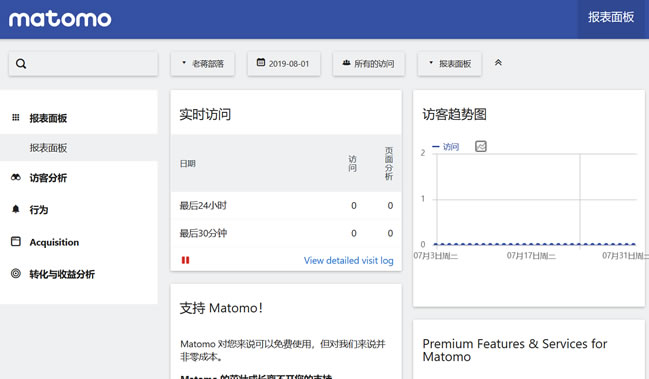Click the 实时访问 widget title

[x=205, y=115]
